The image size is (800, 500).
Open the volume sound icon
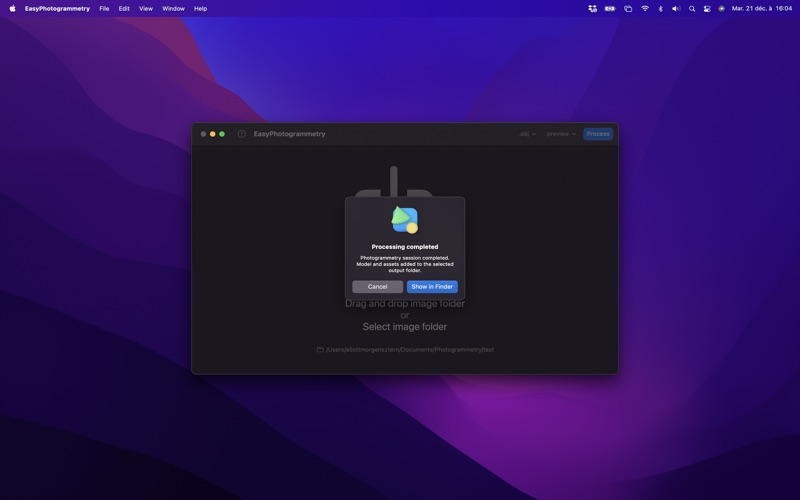(x=676, y=8)
